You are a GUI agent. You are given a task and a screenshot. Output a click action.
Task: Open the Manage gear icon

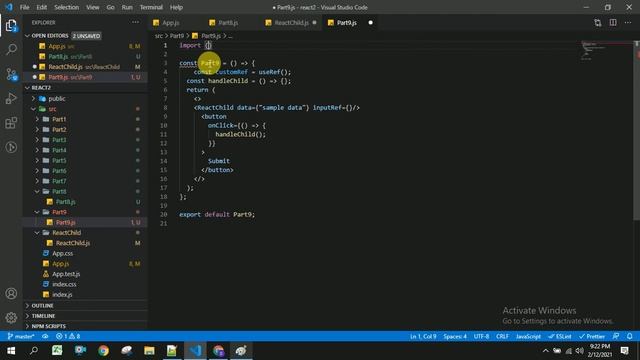pos(11,317)
